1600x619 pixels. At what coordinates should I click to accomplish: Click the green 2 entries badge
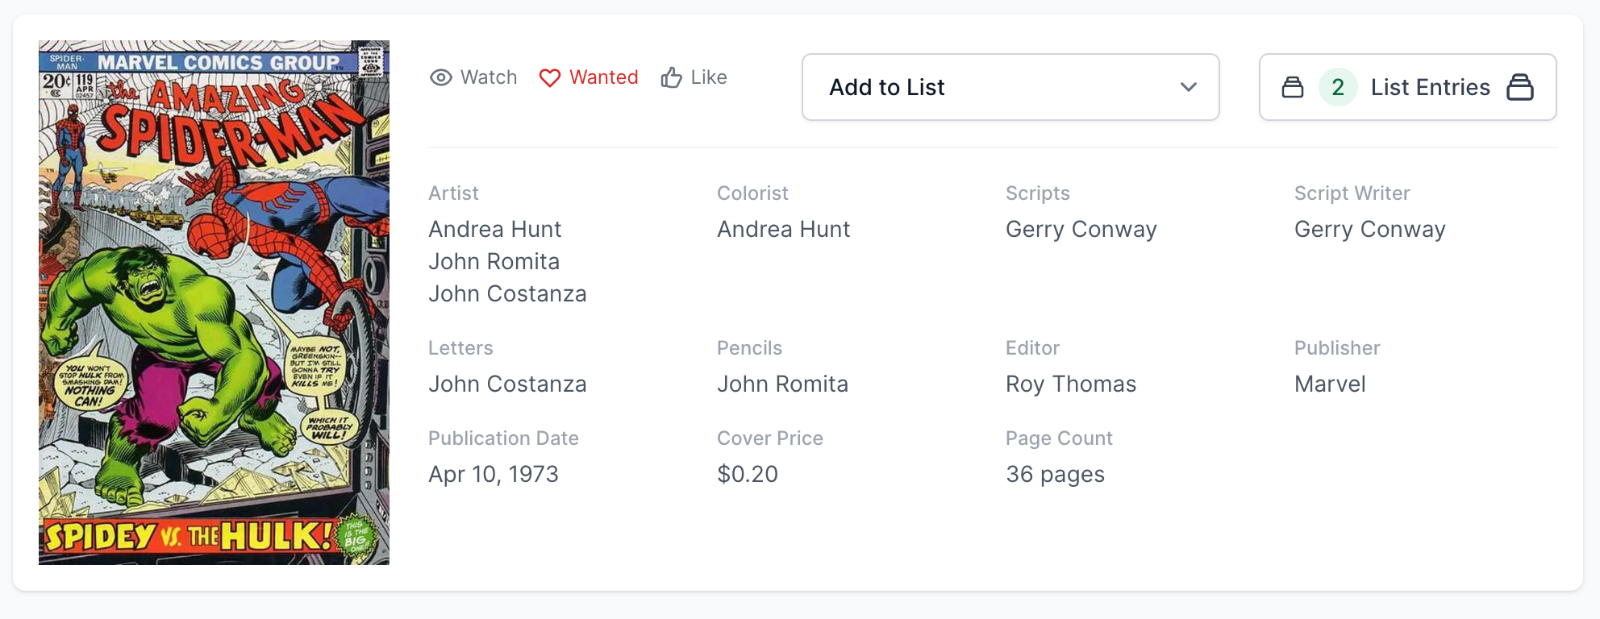click(1338, 88)
